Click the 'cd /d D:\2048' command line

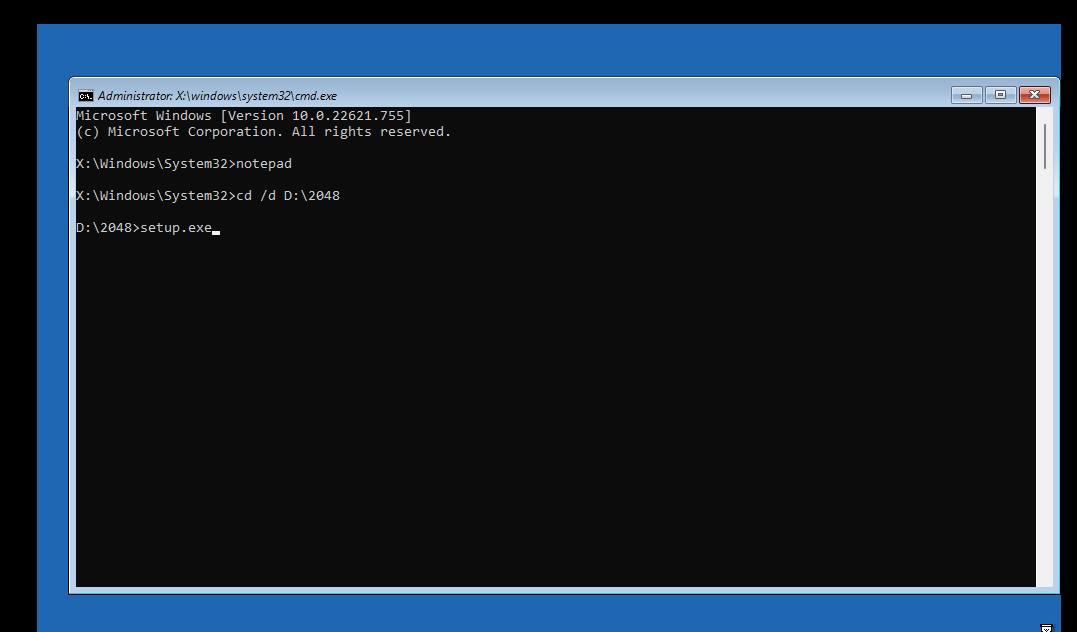coord(208,196)
